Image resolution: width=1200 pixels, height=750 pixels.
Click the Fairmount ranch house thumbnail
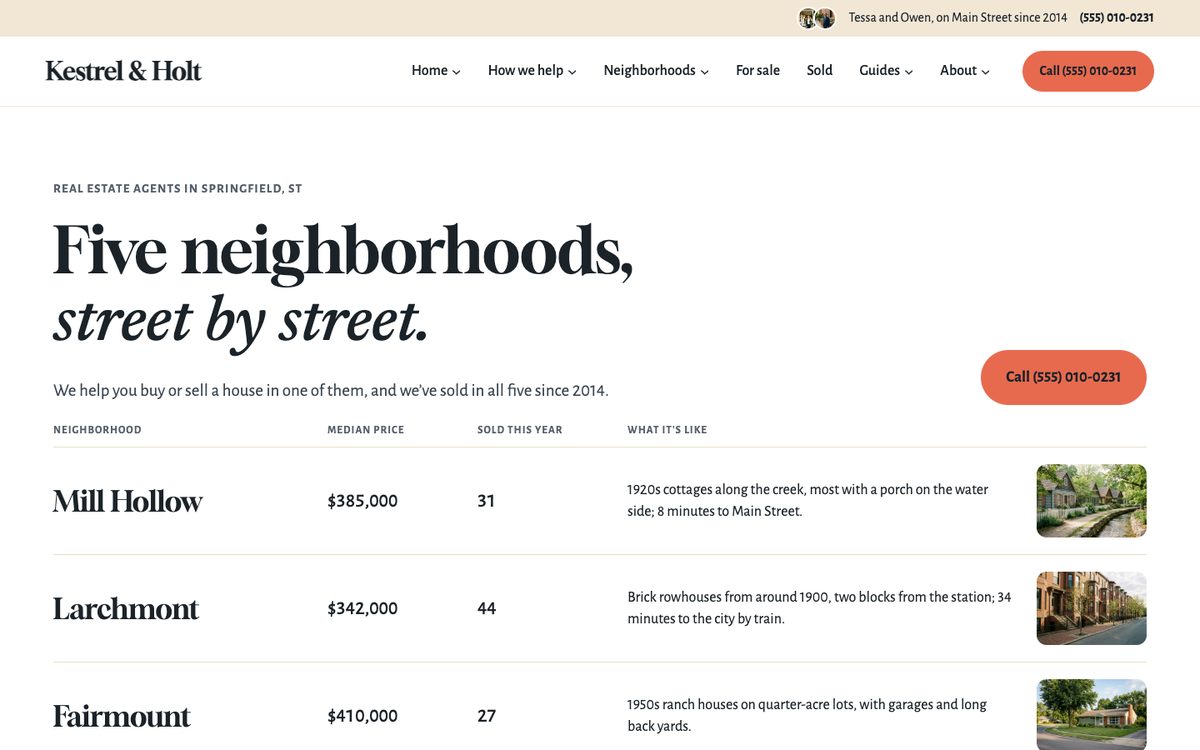pyautogui.click(x=1091, y=715)
